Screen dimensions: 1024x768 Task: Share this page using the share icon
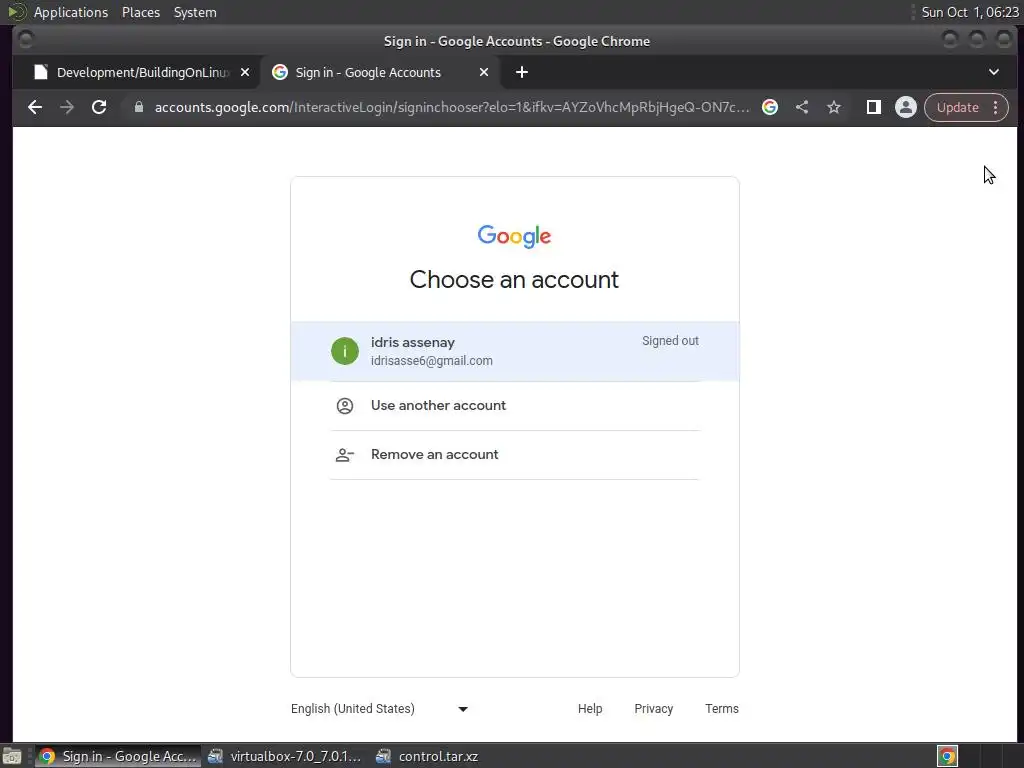click(x=802, y=107)
